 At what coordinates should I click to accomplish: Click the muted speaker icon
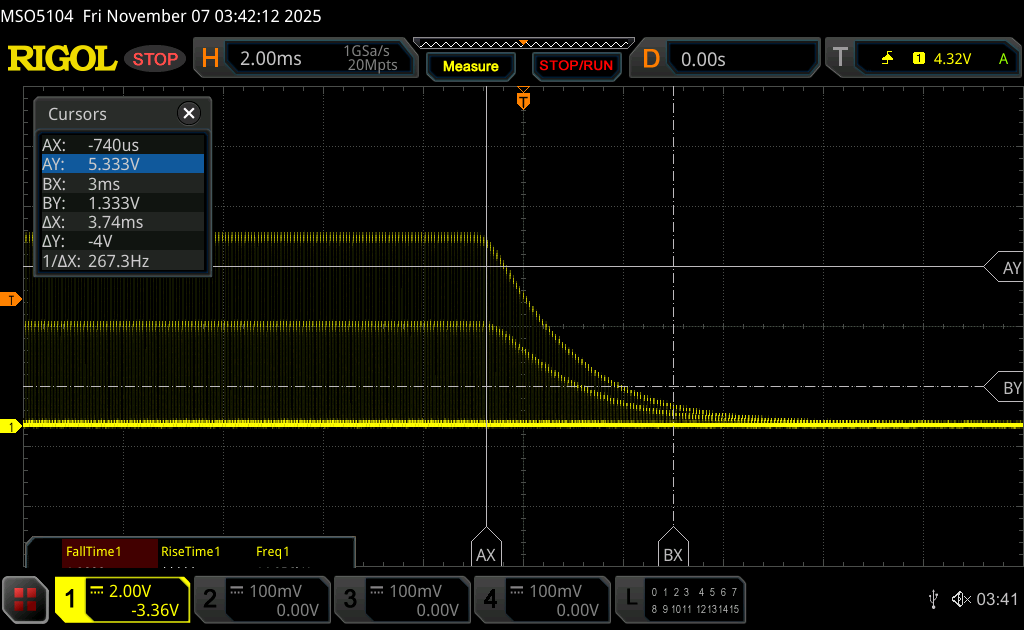coord(960,599)
